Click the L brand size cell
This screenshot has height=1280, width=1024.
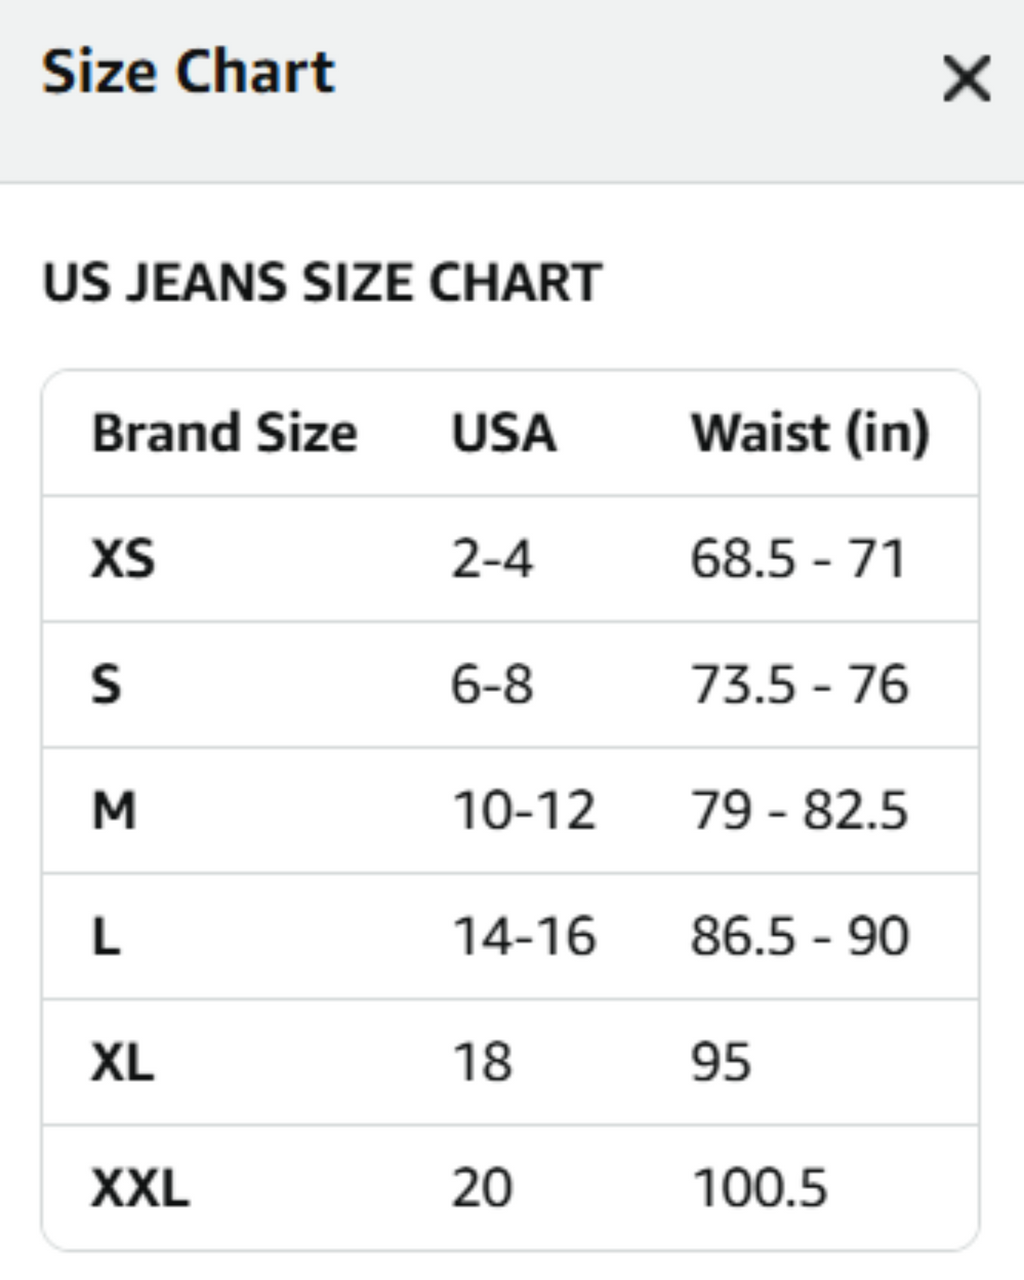(106, 937)
